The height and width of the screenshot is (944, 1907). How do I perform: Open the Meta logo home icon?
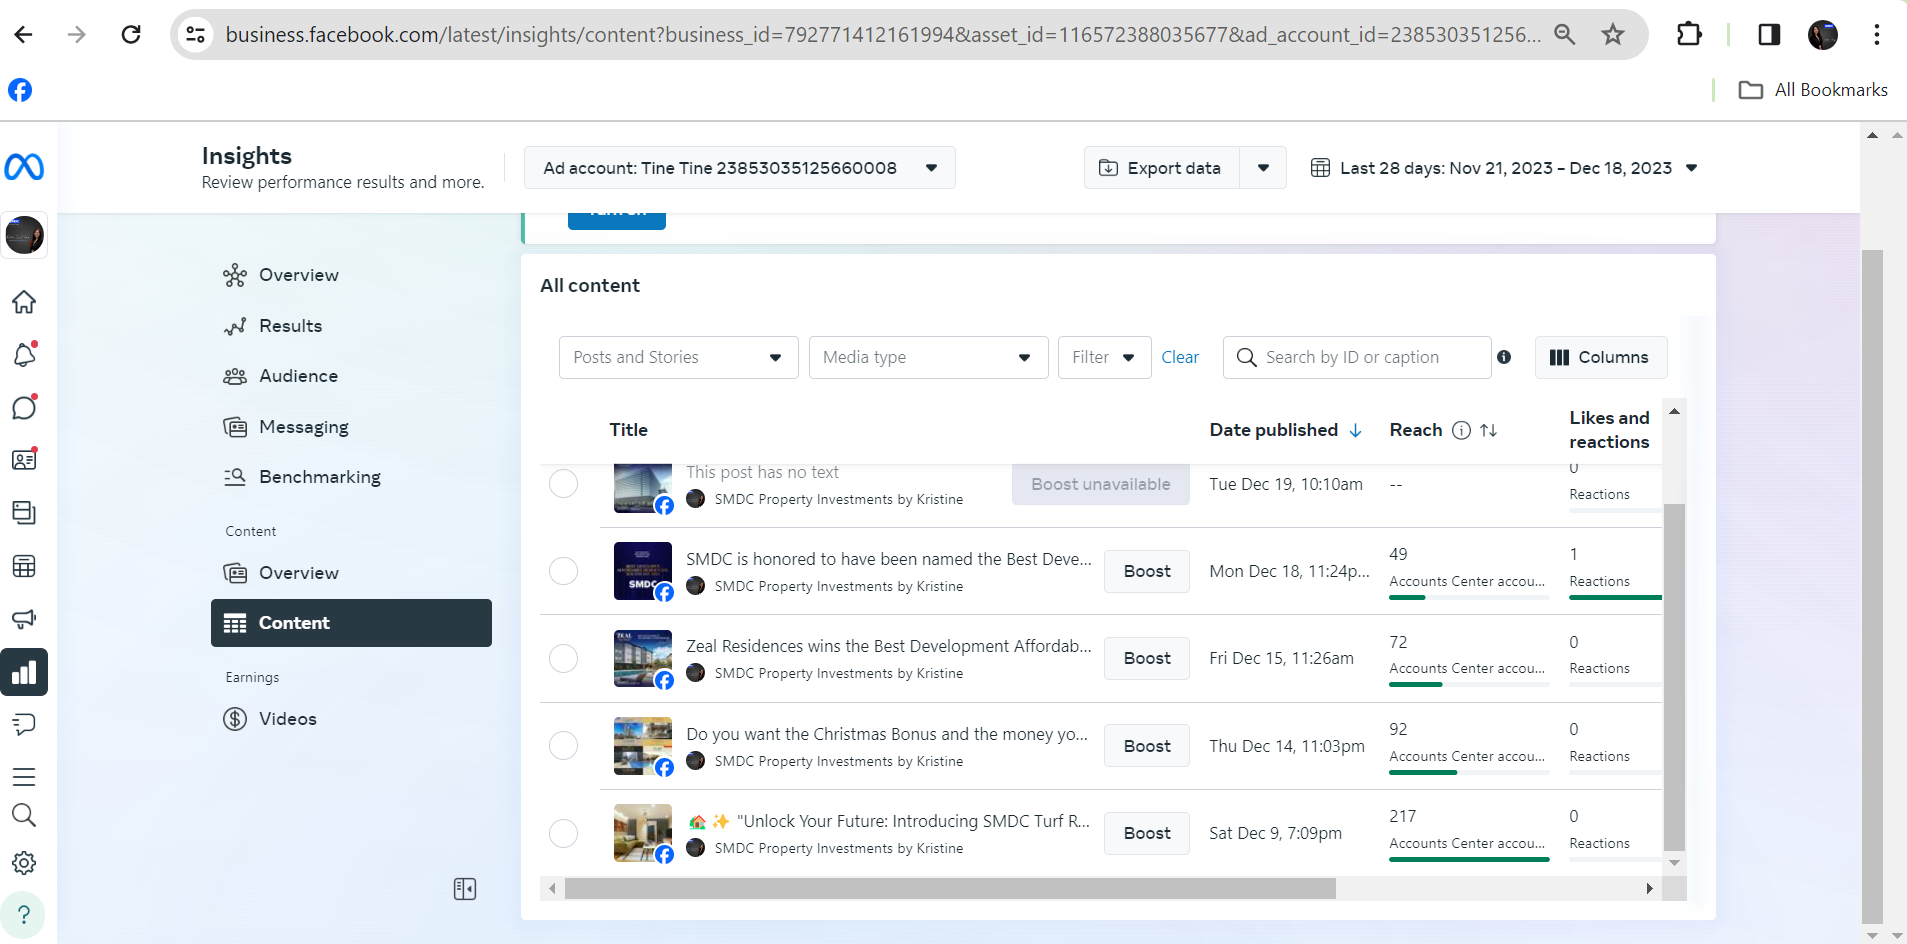[24, 167]
